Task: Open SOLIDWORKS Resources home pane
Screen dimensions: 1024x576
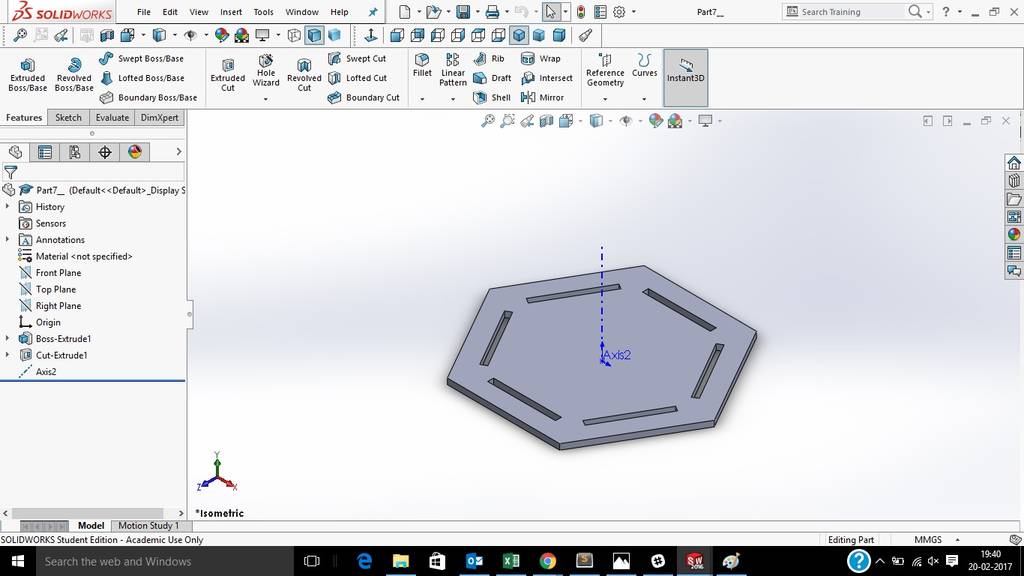Action: tap(1014, 163)
